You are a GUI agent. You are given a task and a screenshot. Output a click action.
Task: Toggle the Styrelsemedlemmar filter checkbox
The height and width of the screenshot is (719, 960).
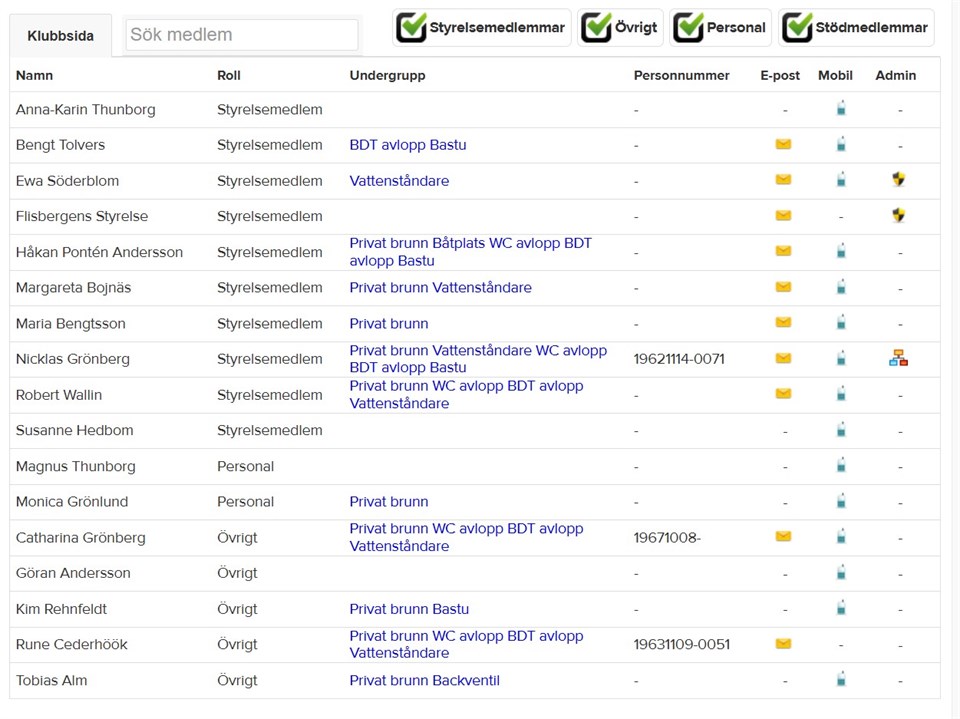pyautogui.click(x=411, y=28)
